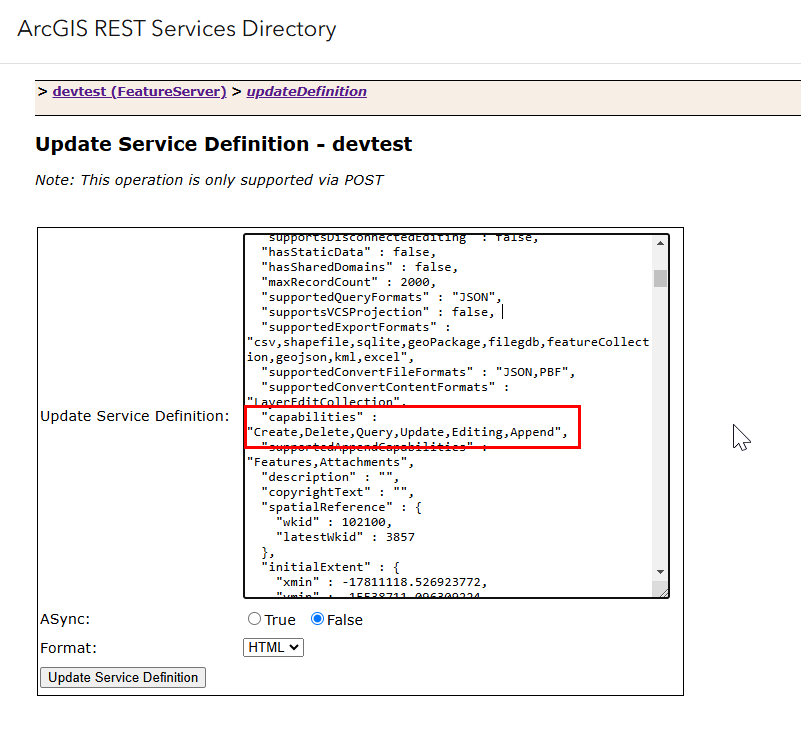Select the True radio for ASync
The height and width of the screenshot is (729, 801).
pos(255,618)
